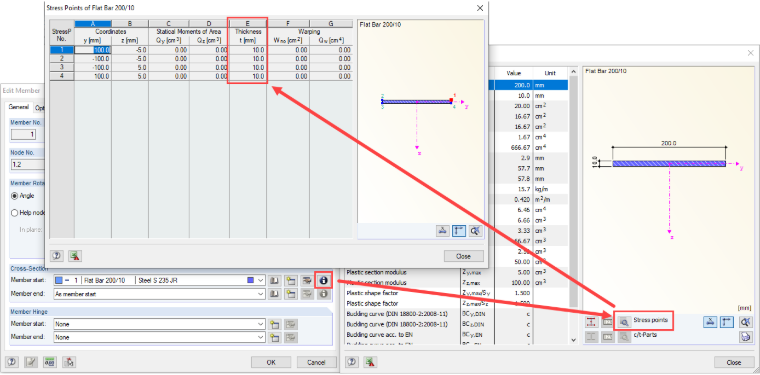
Task: Click zoom reset icon in Stress Points preview
Action: point(475,231)
